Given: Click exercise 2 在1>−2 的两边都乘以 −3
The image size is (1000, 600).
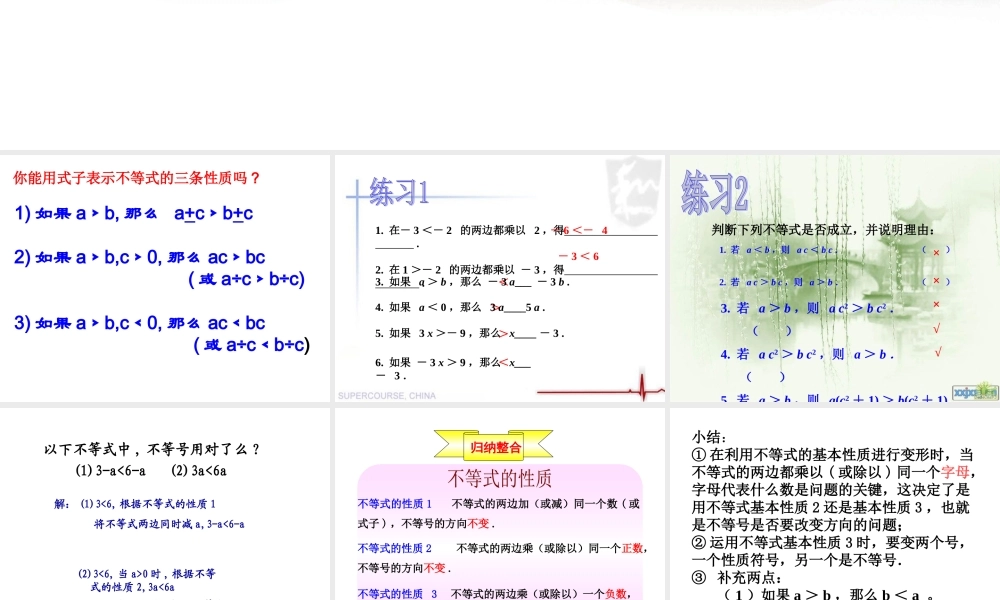Looking at the screenshot, I should click(470, 269).
